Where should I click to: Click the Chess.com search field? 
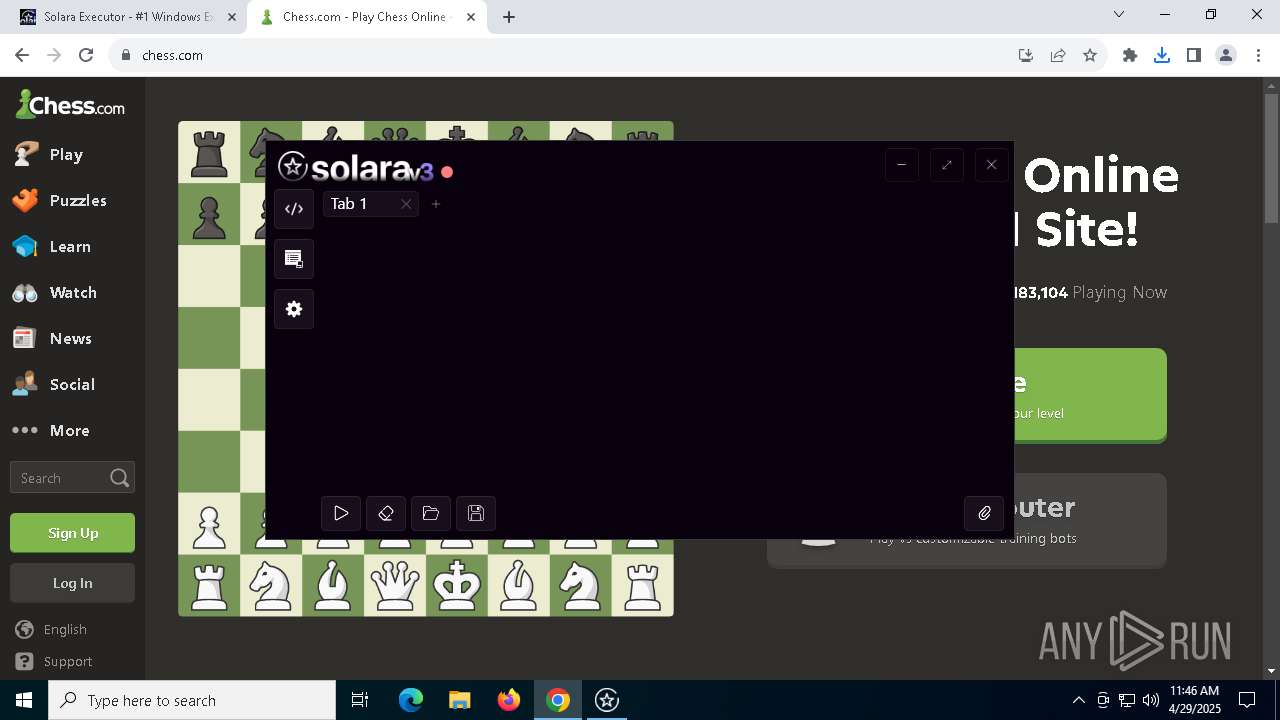(72, 478)
